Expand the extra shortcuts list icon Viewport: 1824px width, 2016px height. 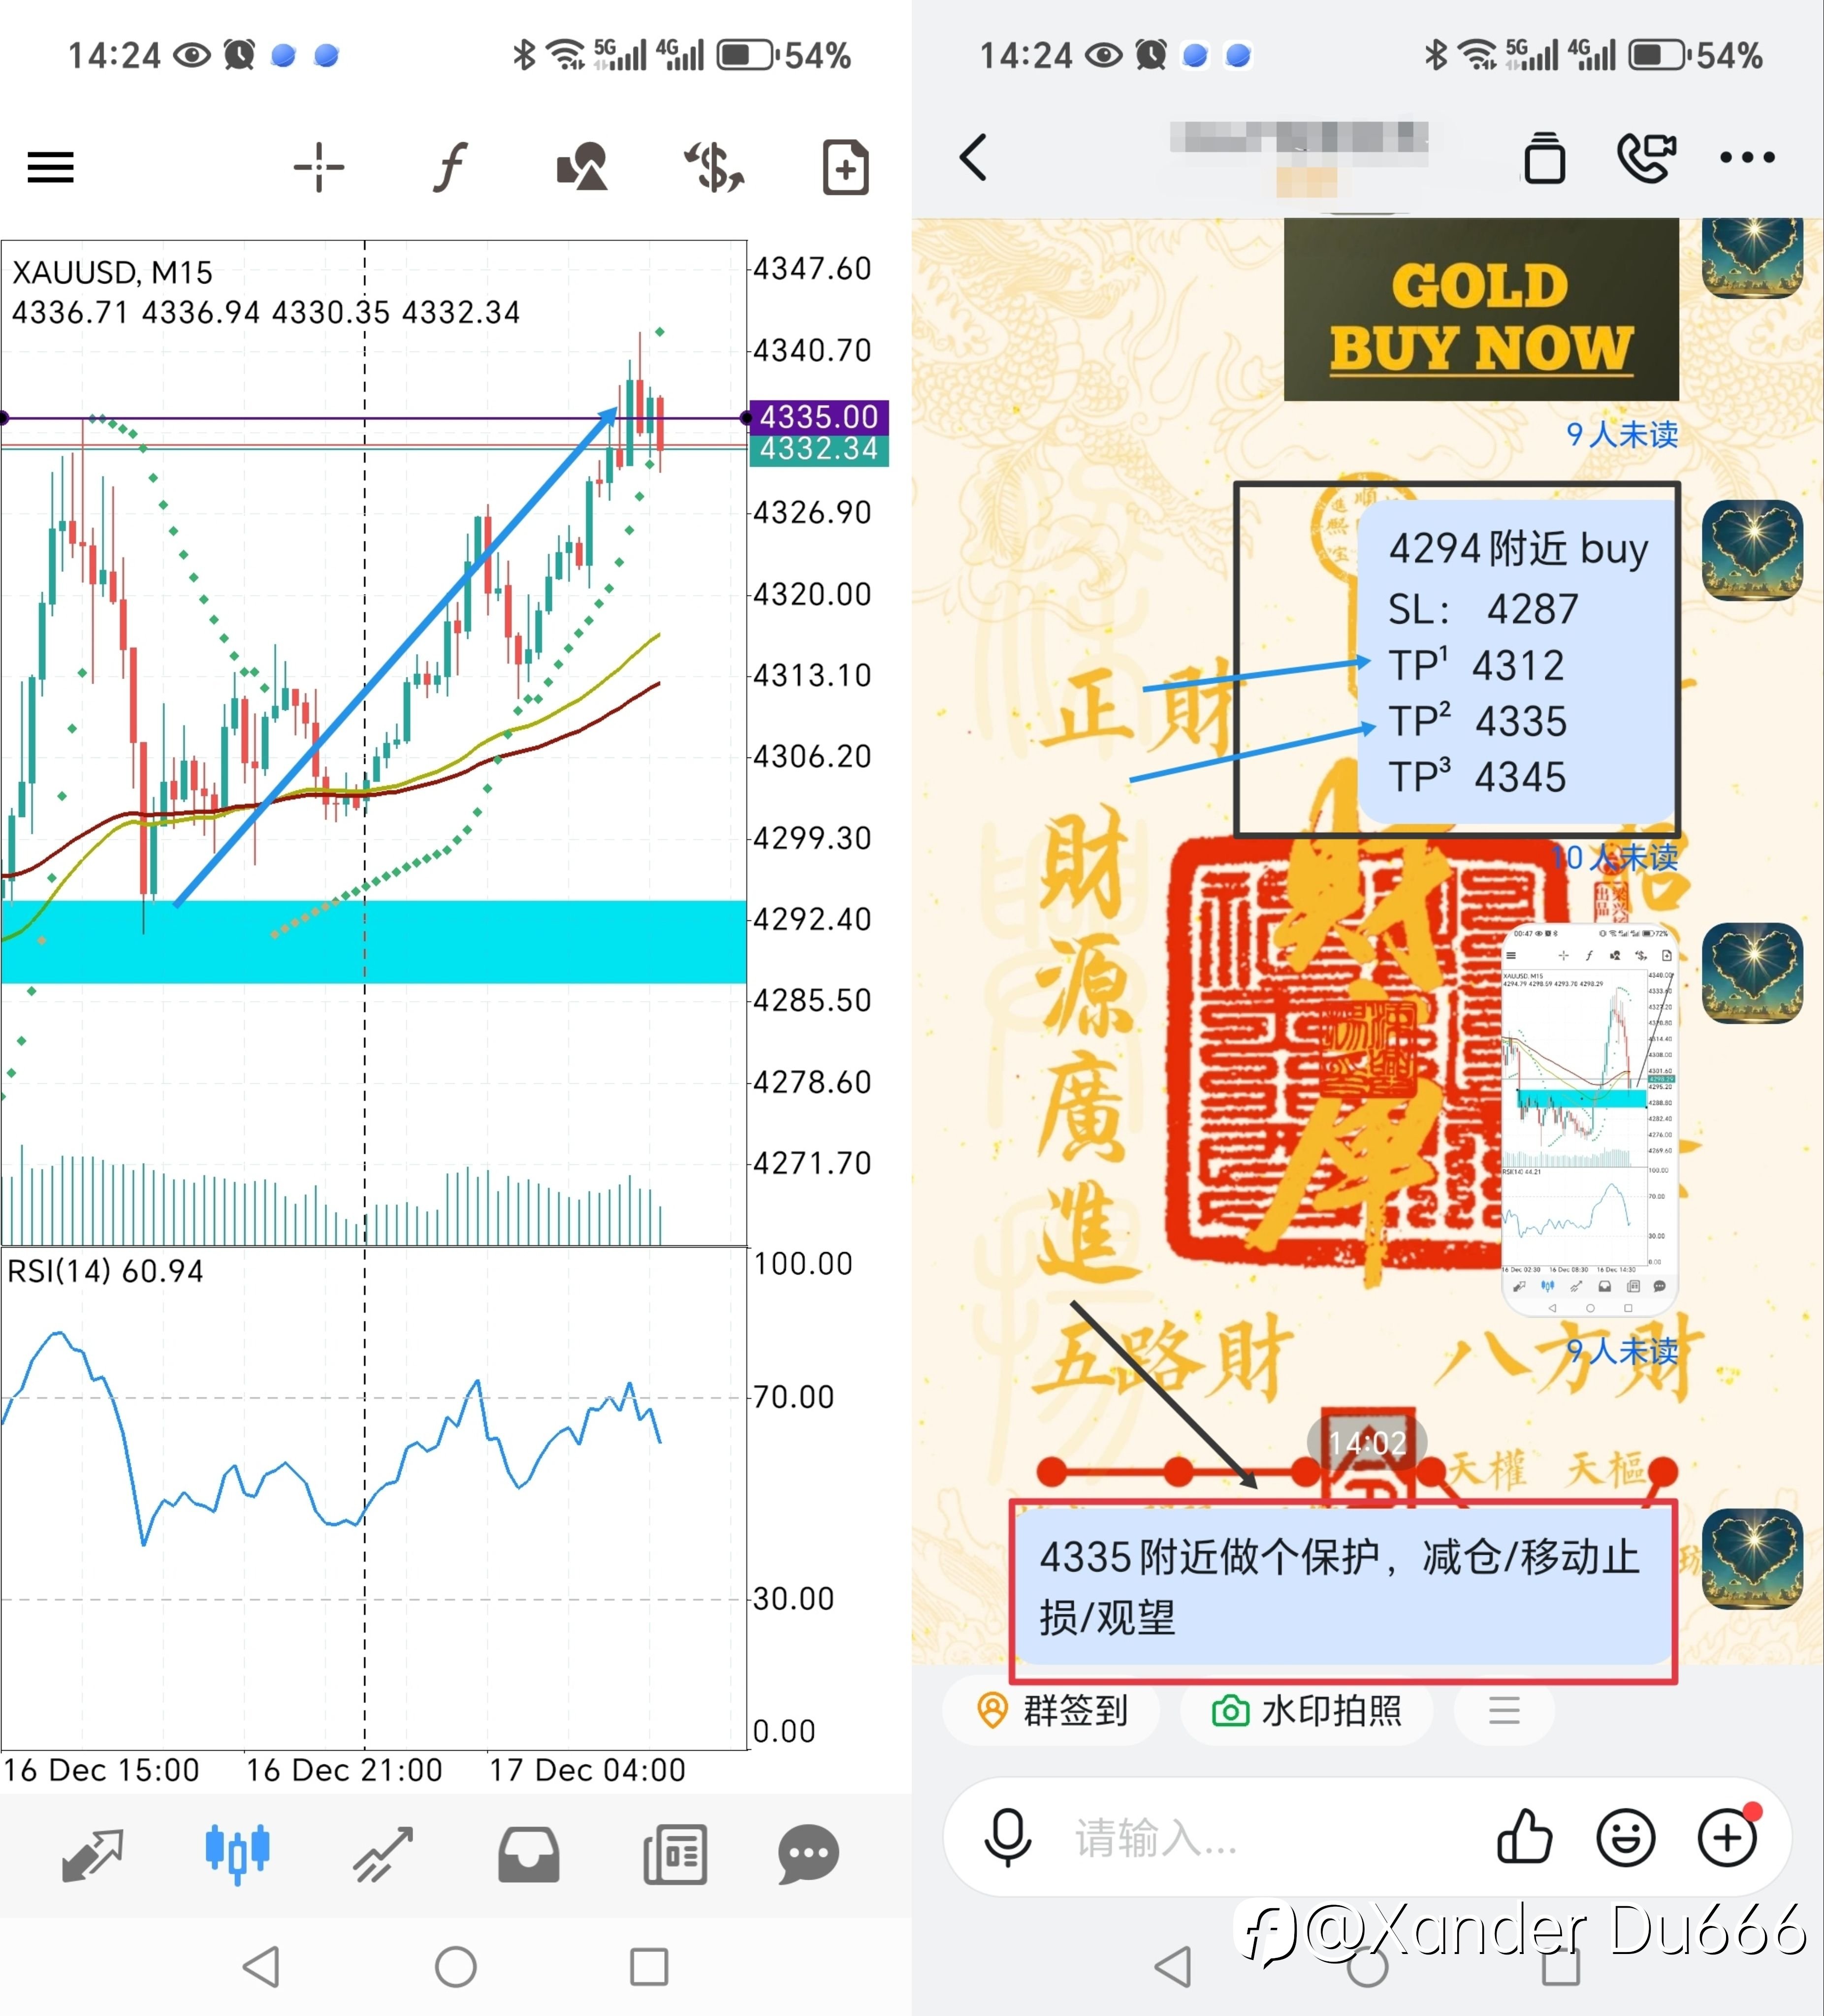click(x=1503, y=1711)
